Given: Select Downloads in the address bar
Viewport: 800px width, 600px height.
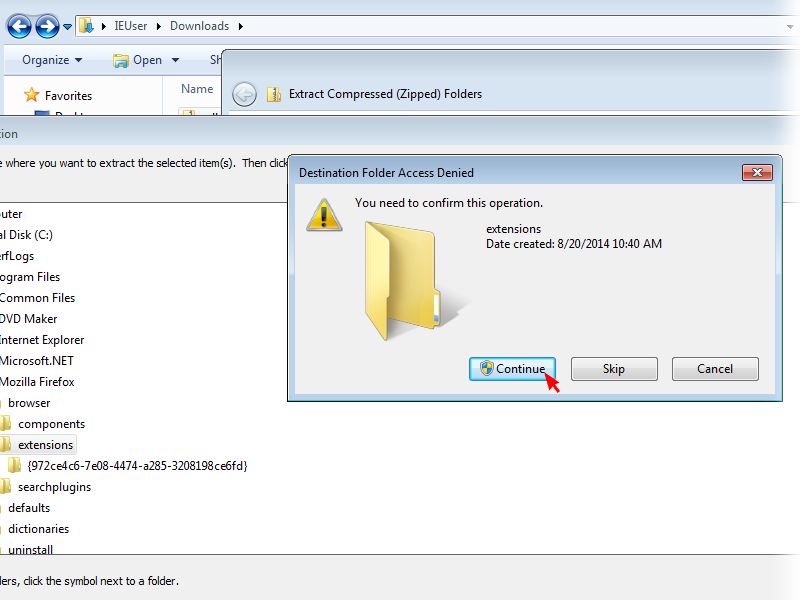Looking at the screenshot, I should [x=199, y=26].
